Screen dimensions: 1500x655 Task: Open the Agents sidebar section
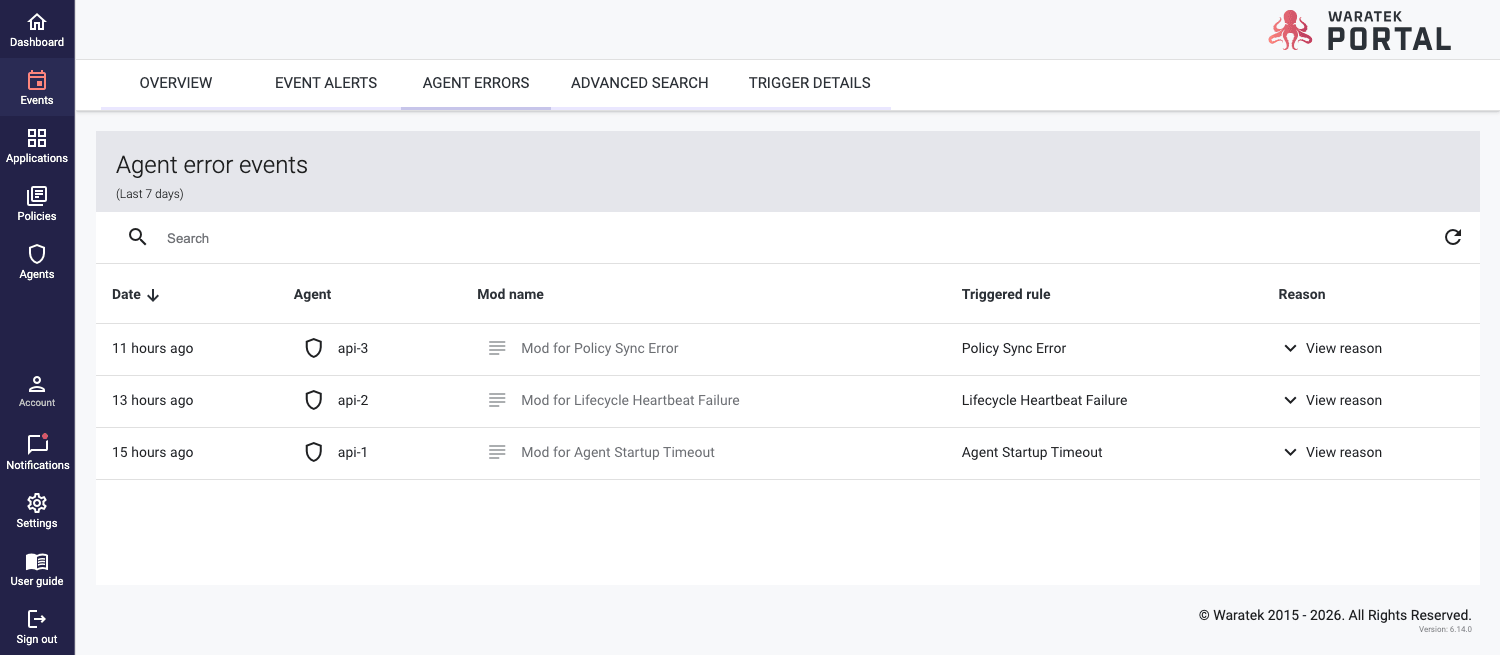coord(37,262)
